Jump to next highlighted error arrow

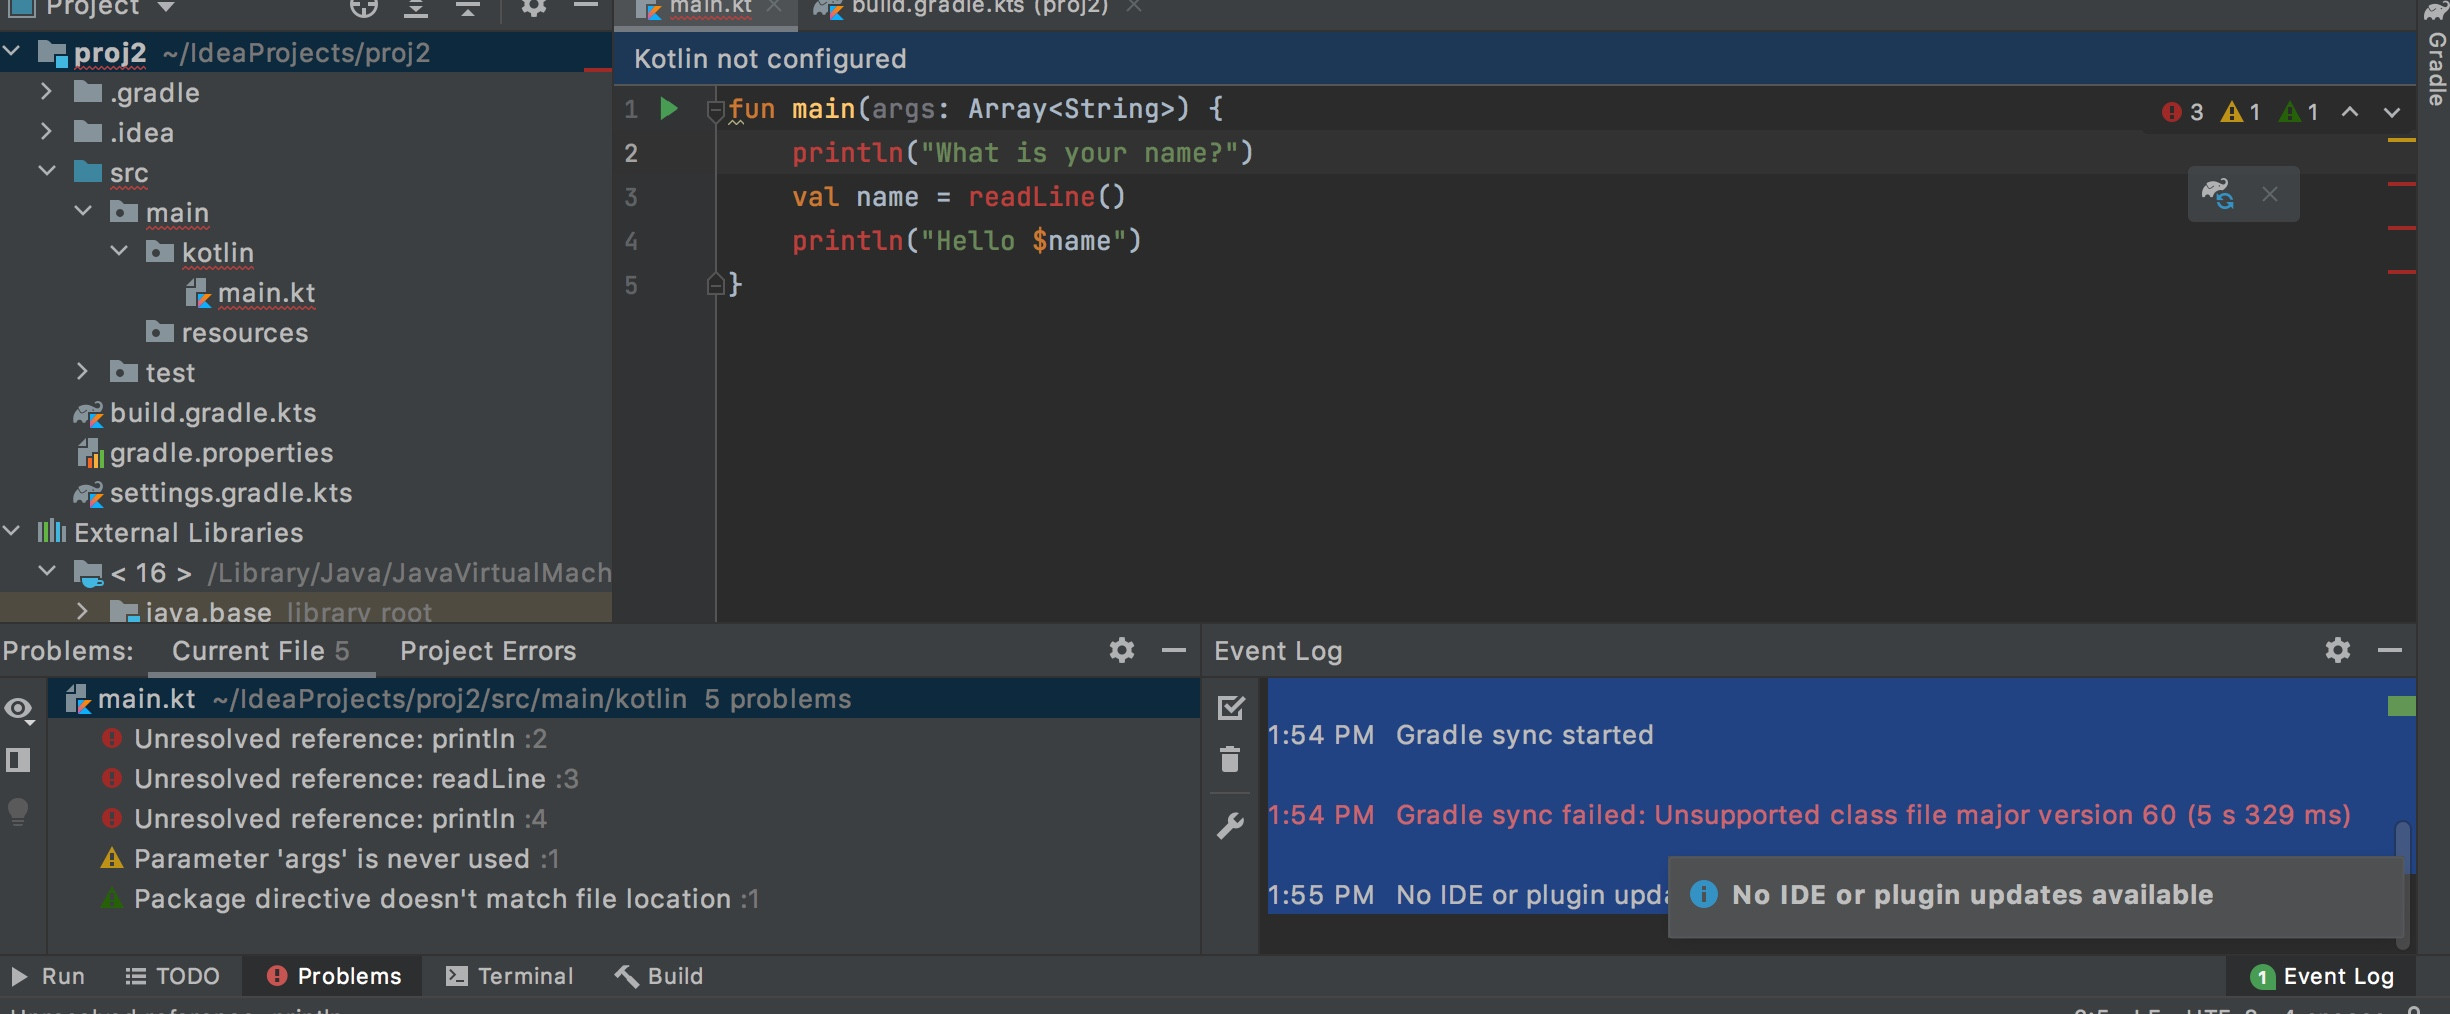point(2391,112)
